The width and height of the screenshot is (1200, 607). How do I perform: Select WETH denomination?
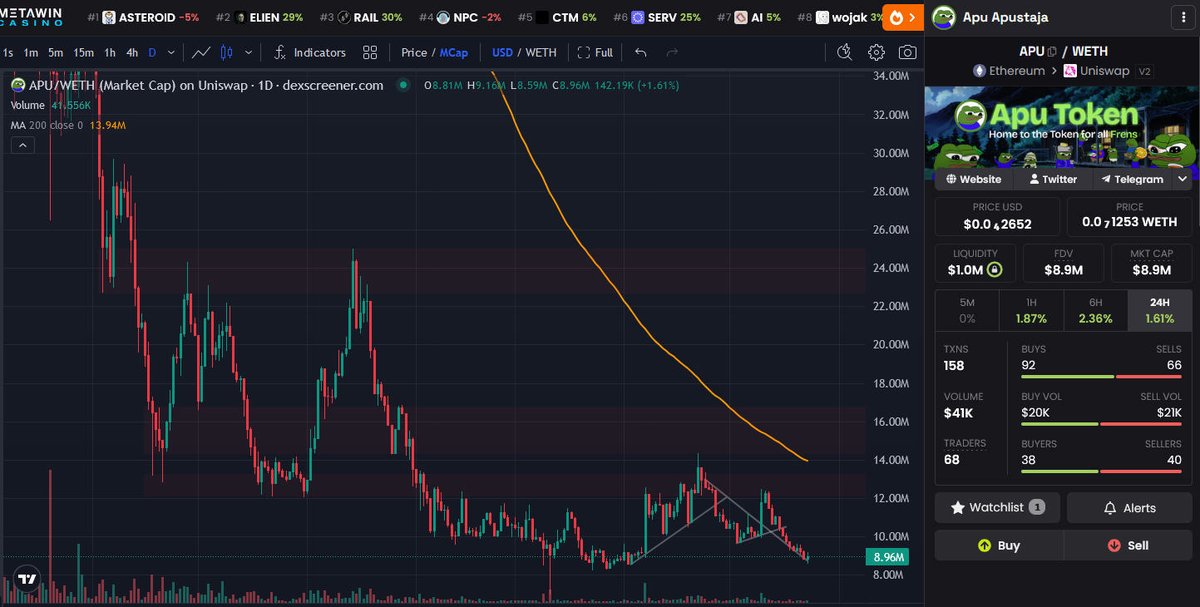click(541, 52)
